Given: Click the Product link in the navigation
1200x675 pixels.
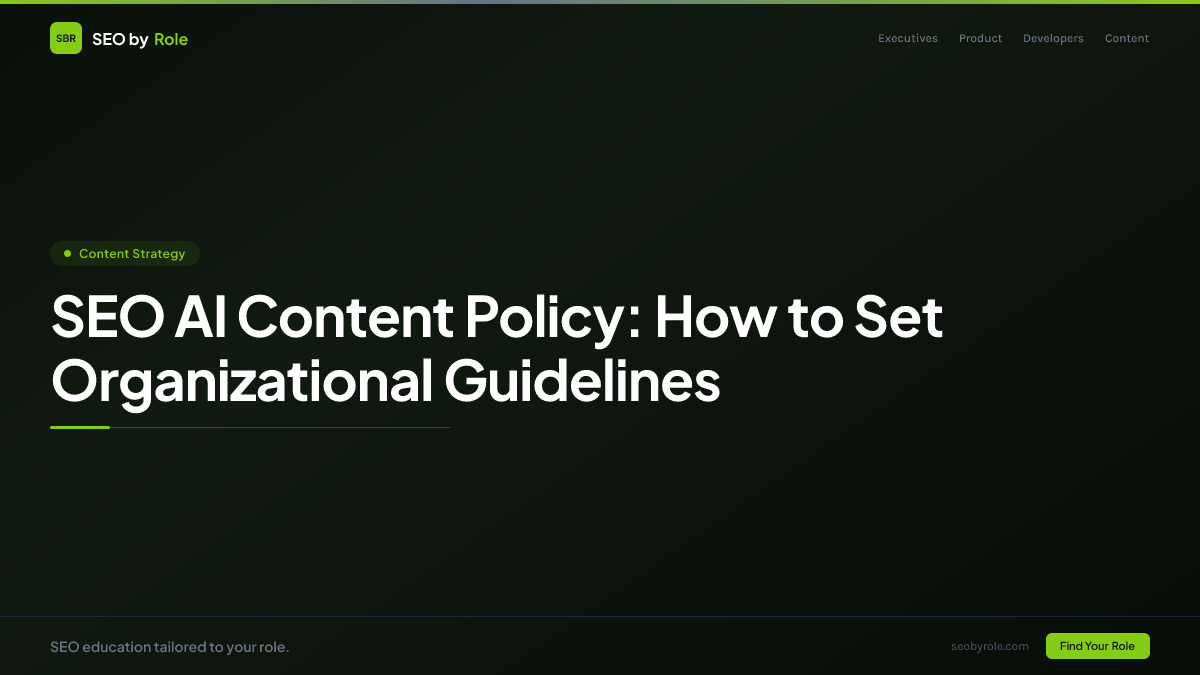Looking at the screenshot, I should [x=980, y=38].
